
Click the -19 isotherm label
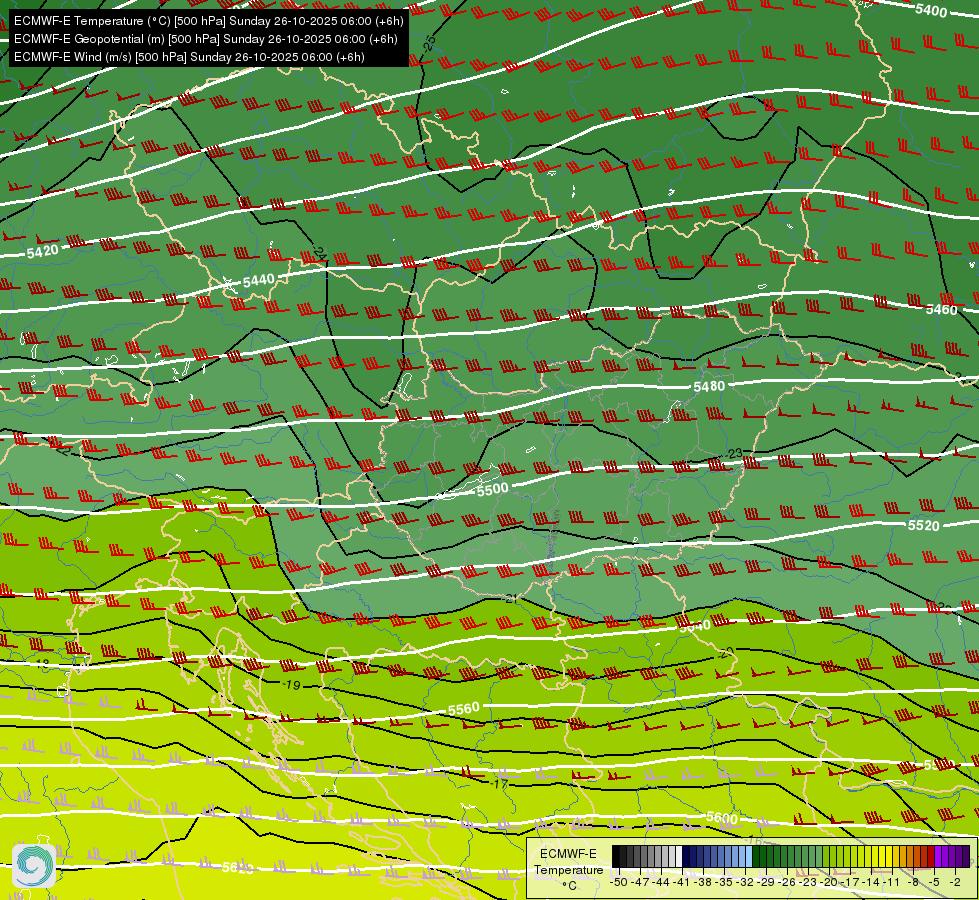(291, 685)
